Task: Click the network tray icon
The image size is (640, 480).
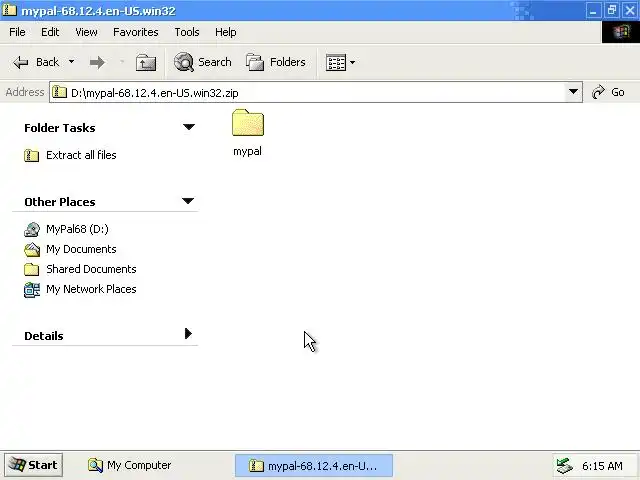Action: [565, 466]
